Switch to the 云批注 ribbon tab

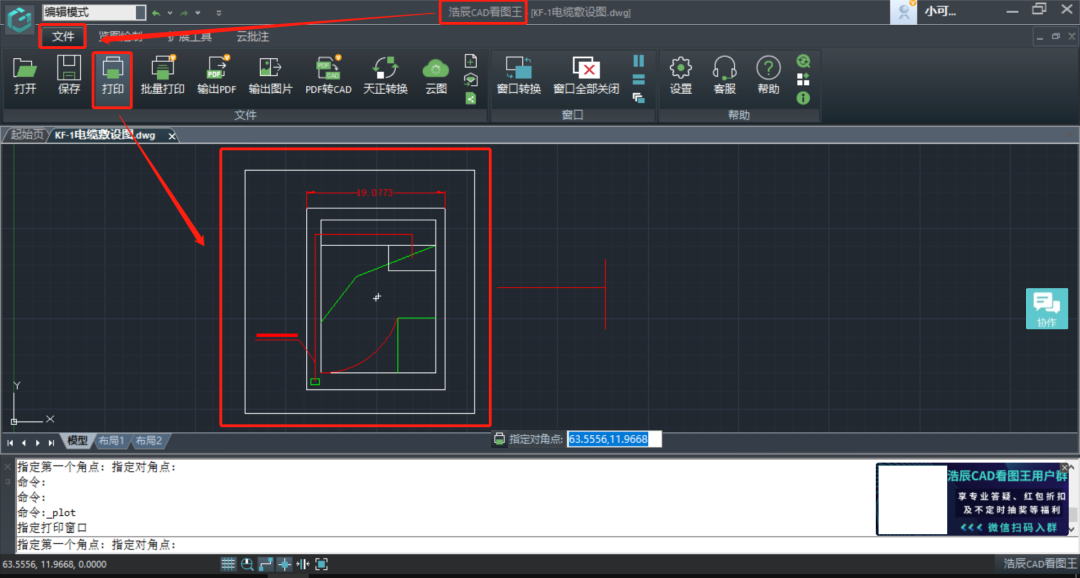tap(252, 37)
